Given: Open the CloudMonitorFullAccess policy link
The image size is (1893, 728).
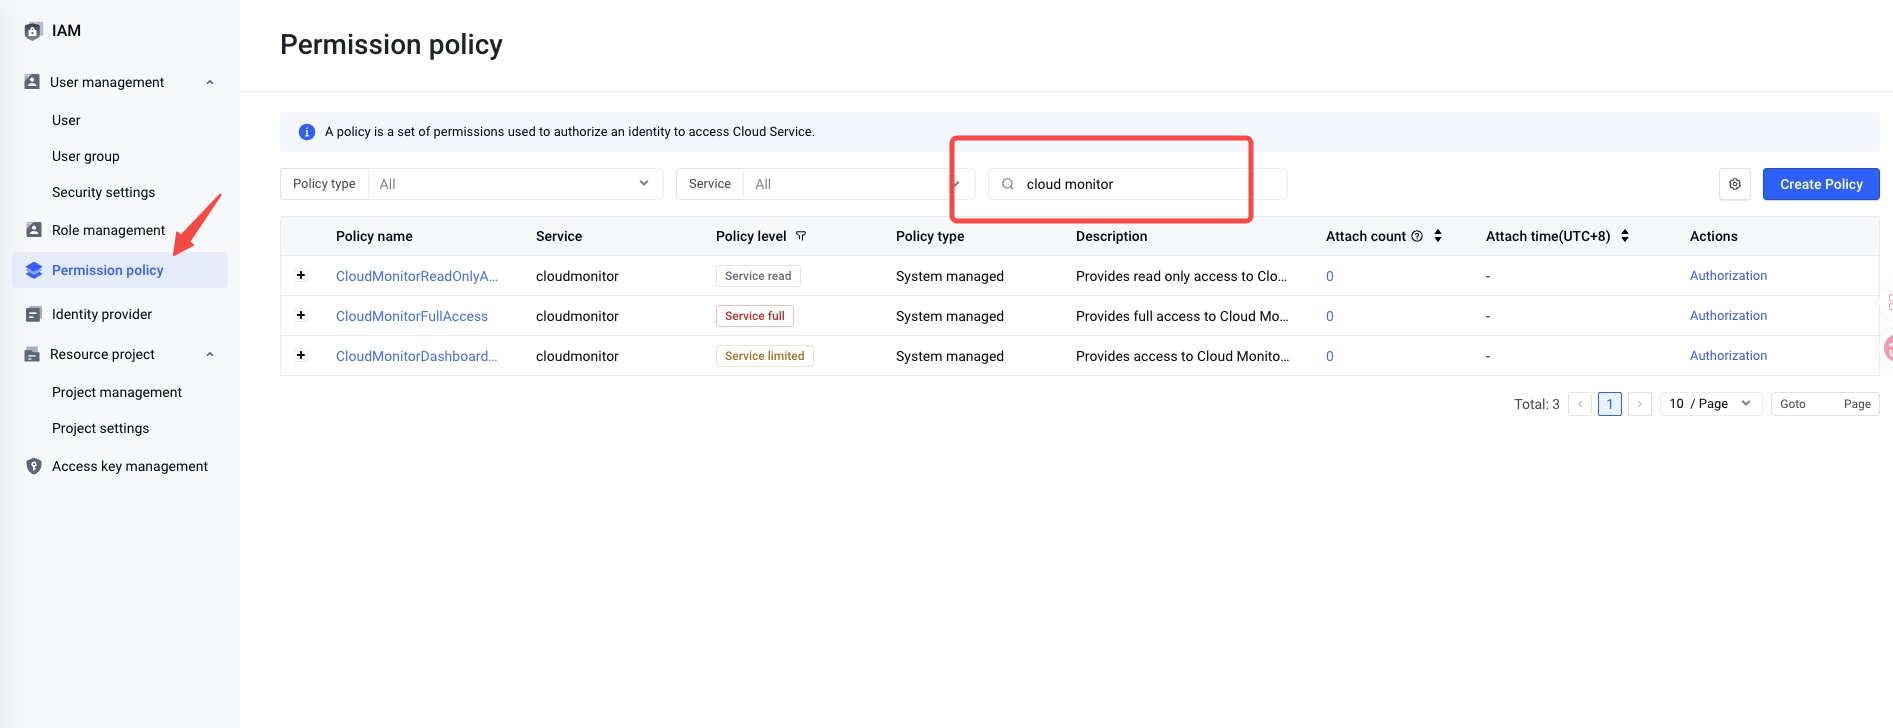Looking at the screenshot, I should 412,316.
